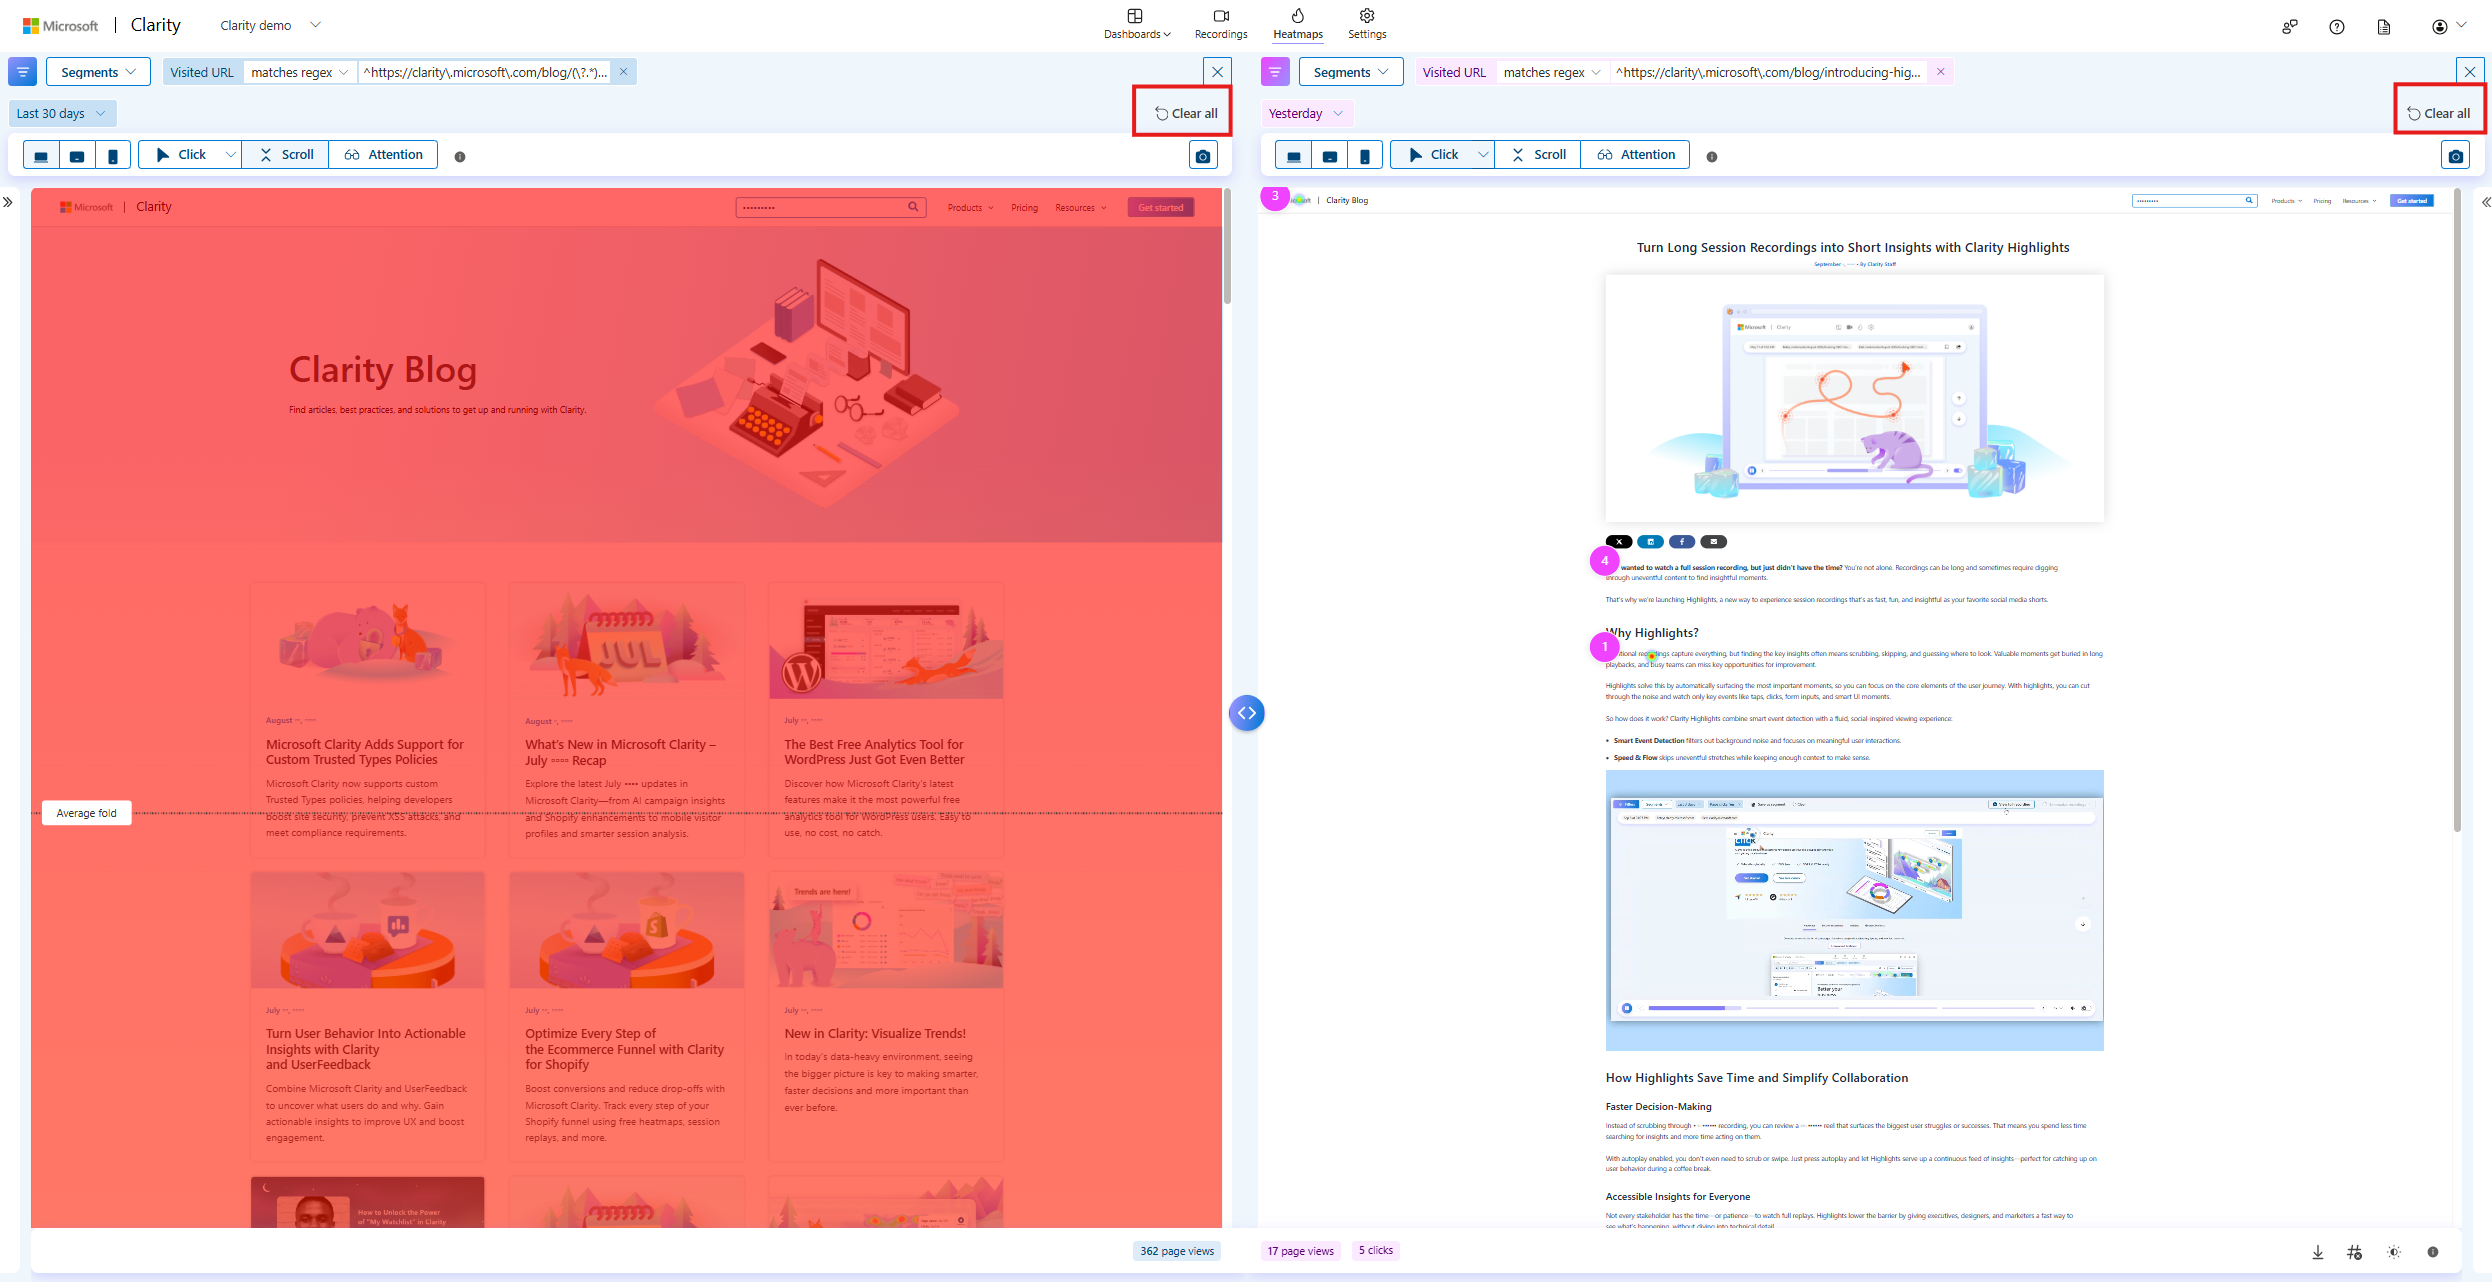Select tablet device view in left heatmap

point(77,156)
